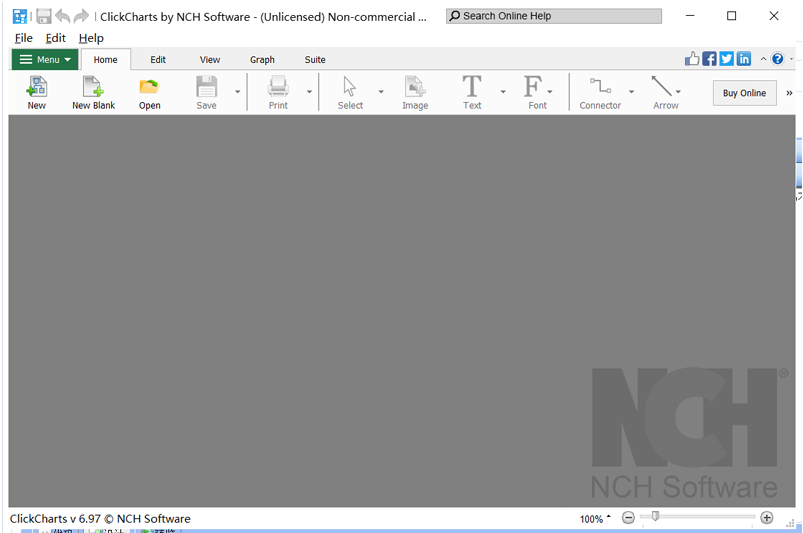Screen dimensions: 803x533
Task: Switch to the View tab
Action: [x=209, y=59]
